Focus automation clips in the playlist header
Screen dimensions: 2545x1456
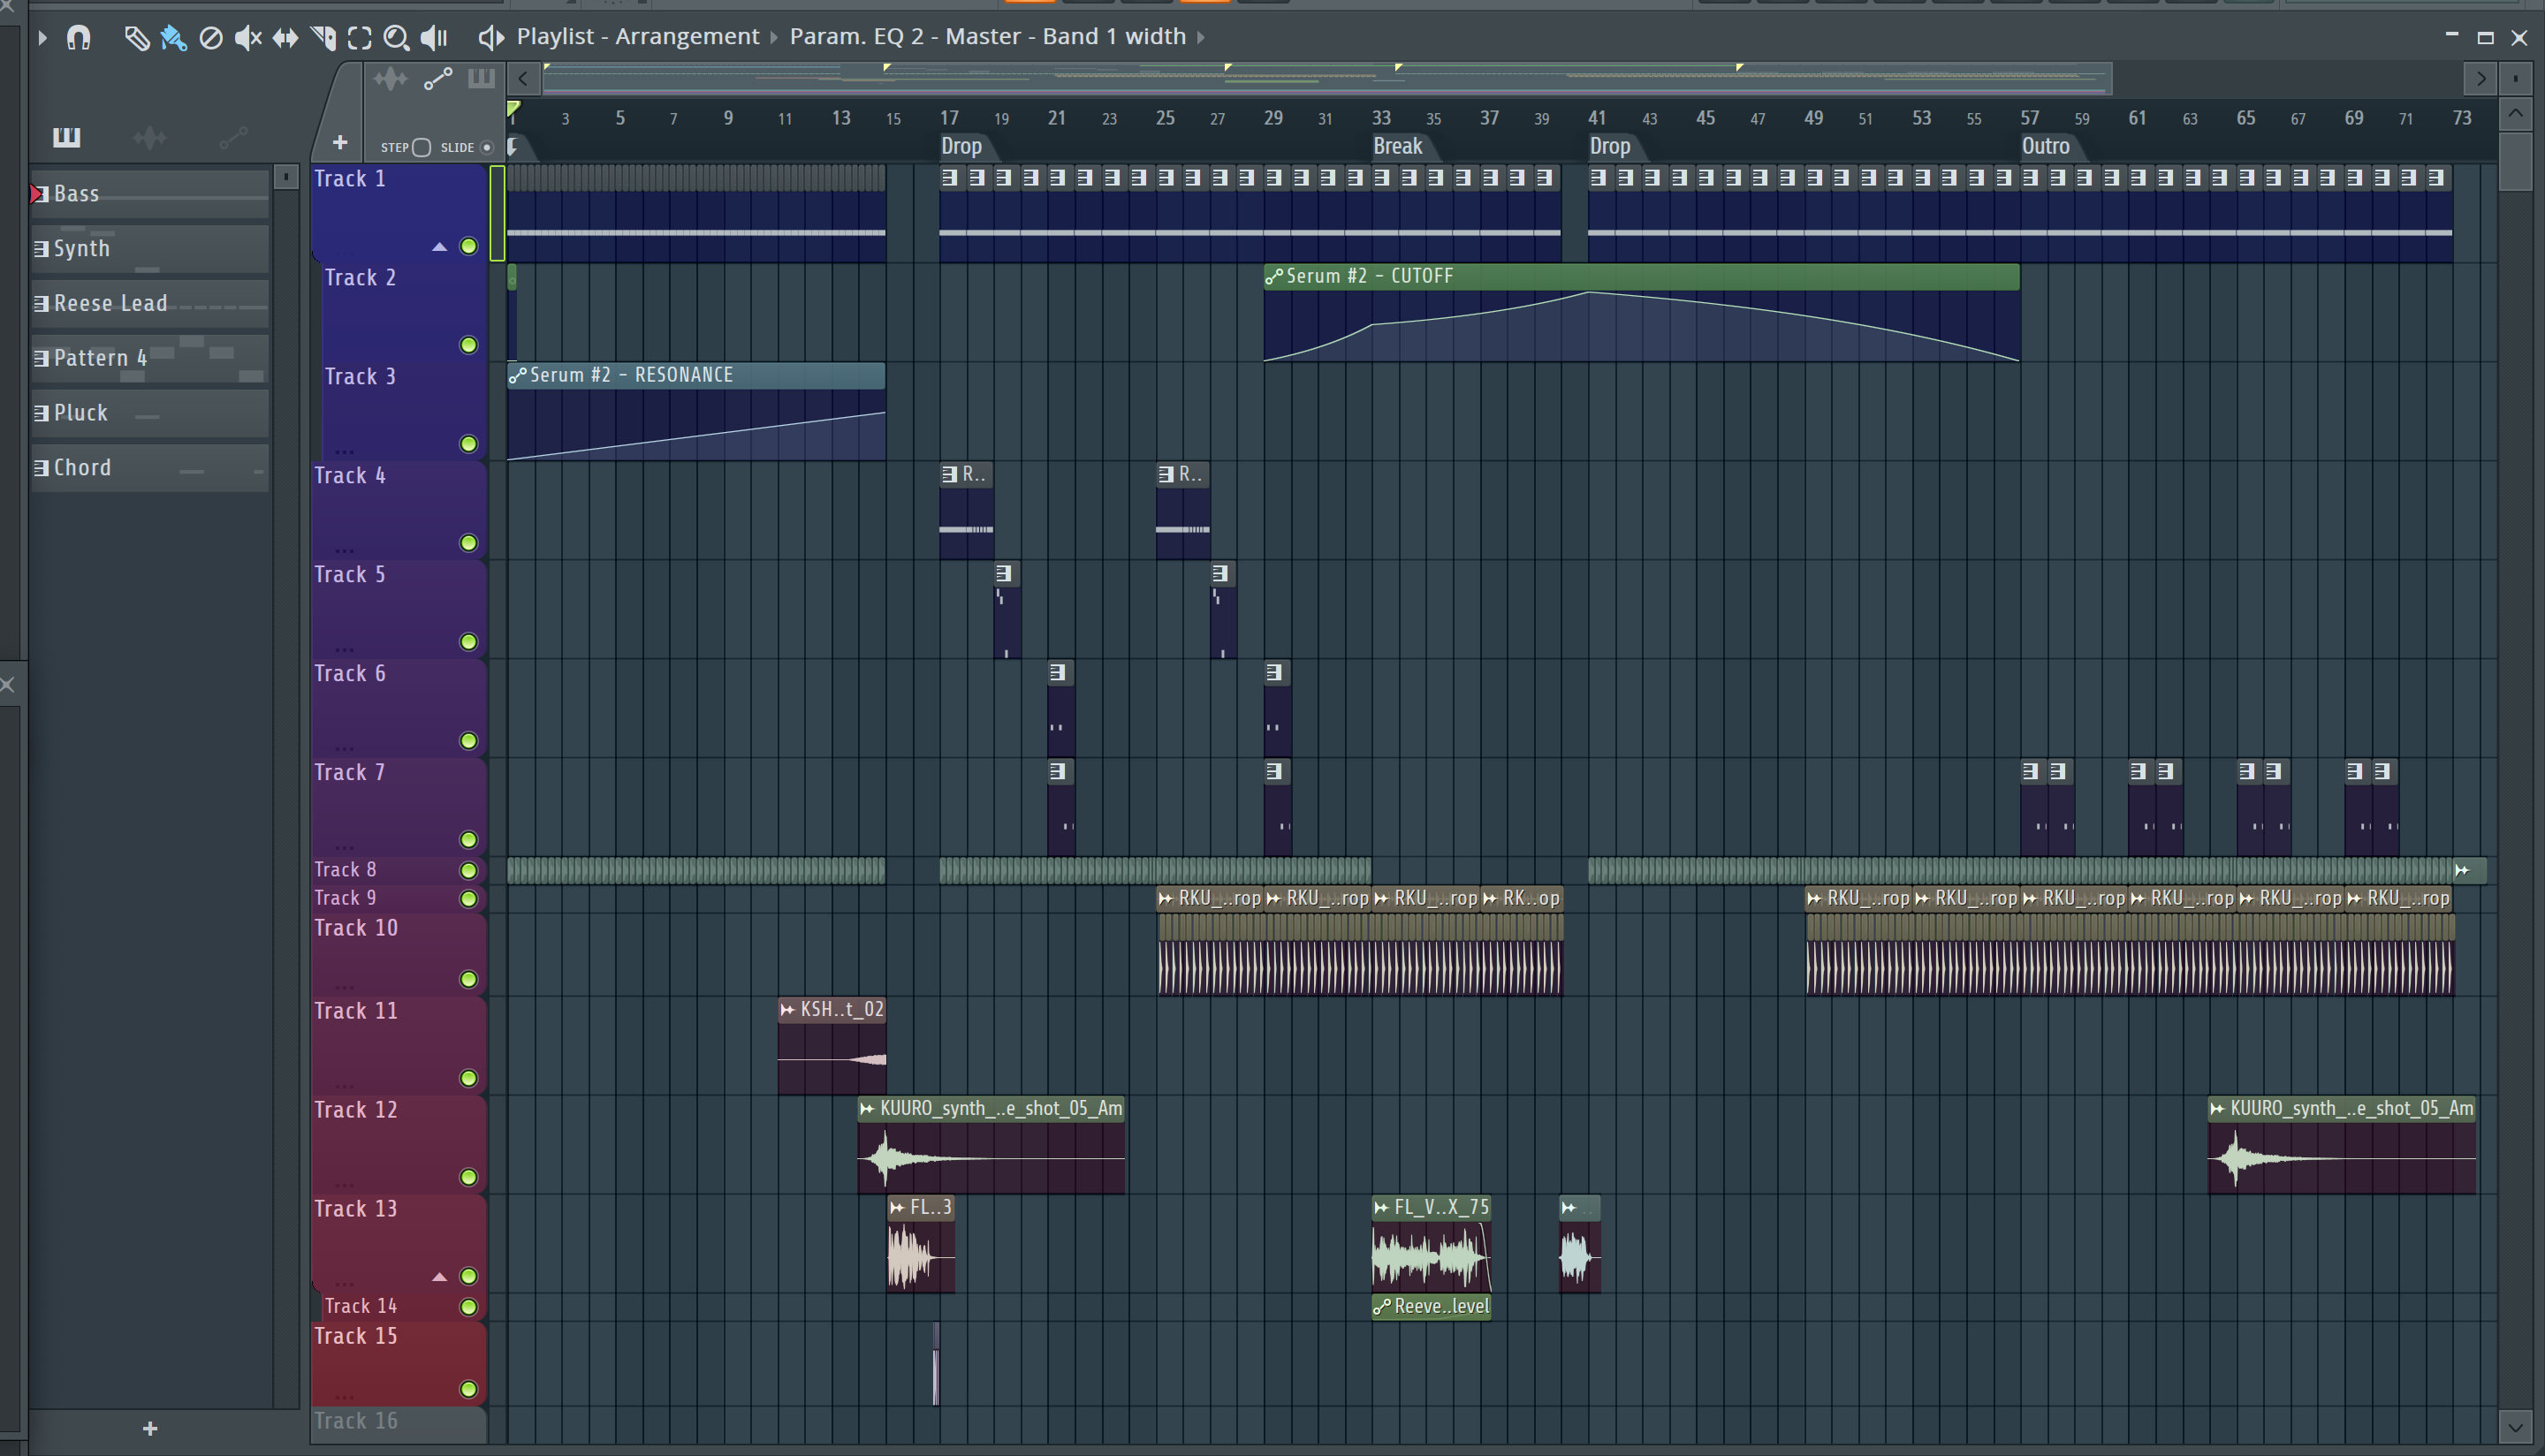tap(438, 79)
